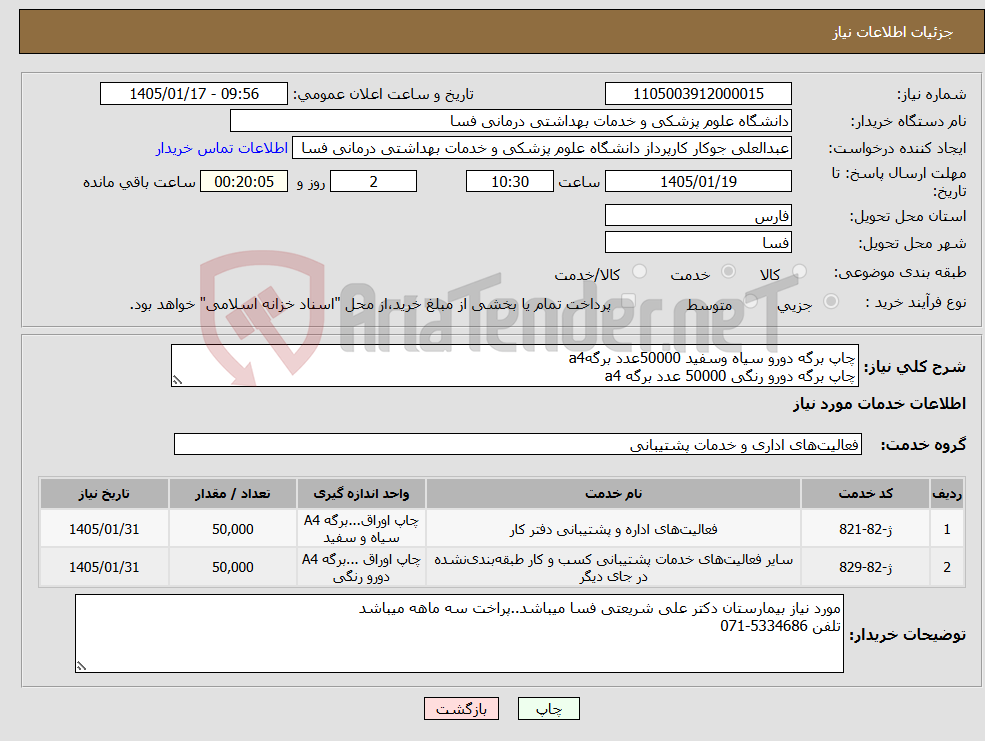Image resolution: width=985 pixels, height=741 pixels.
Task: Click the اطلاعات خدمات مورد نیاز section heading
Action: [879, 404]
